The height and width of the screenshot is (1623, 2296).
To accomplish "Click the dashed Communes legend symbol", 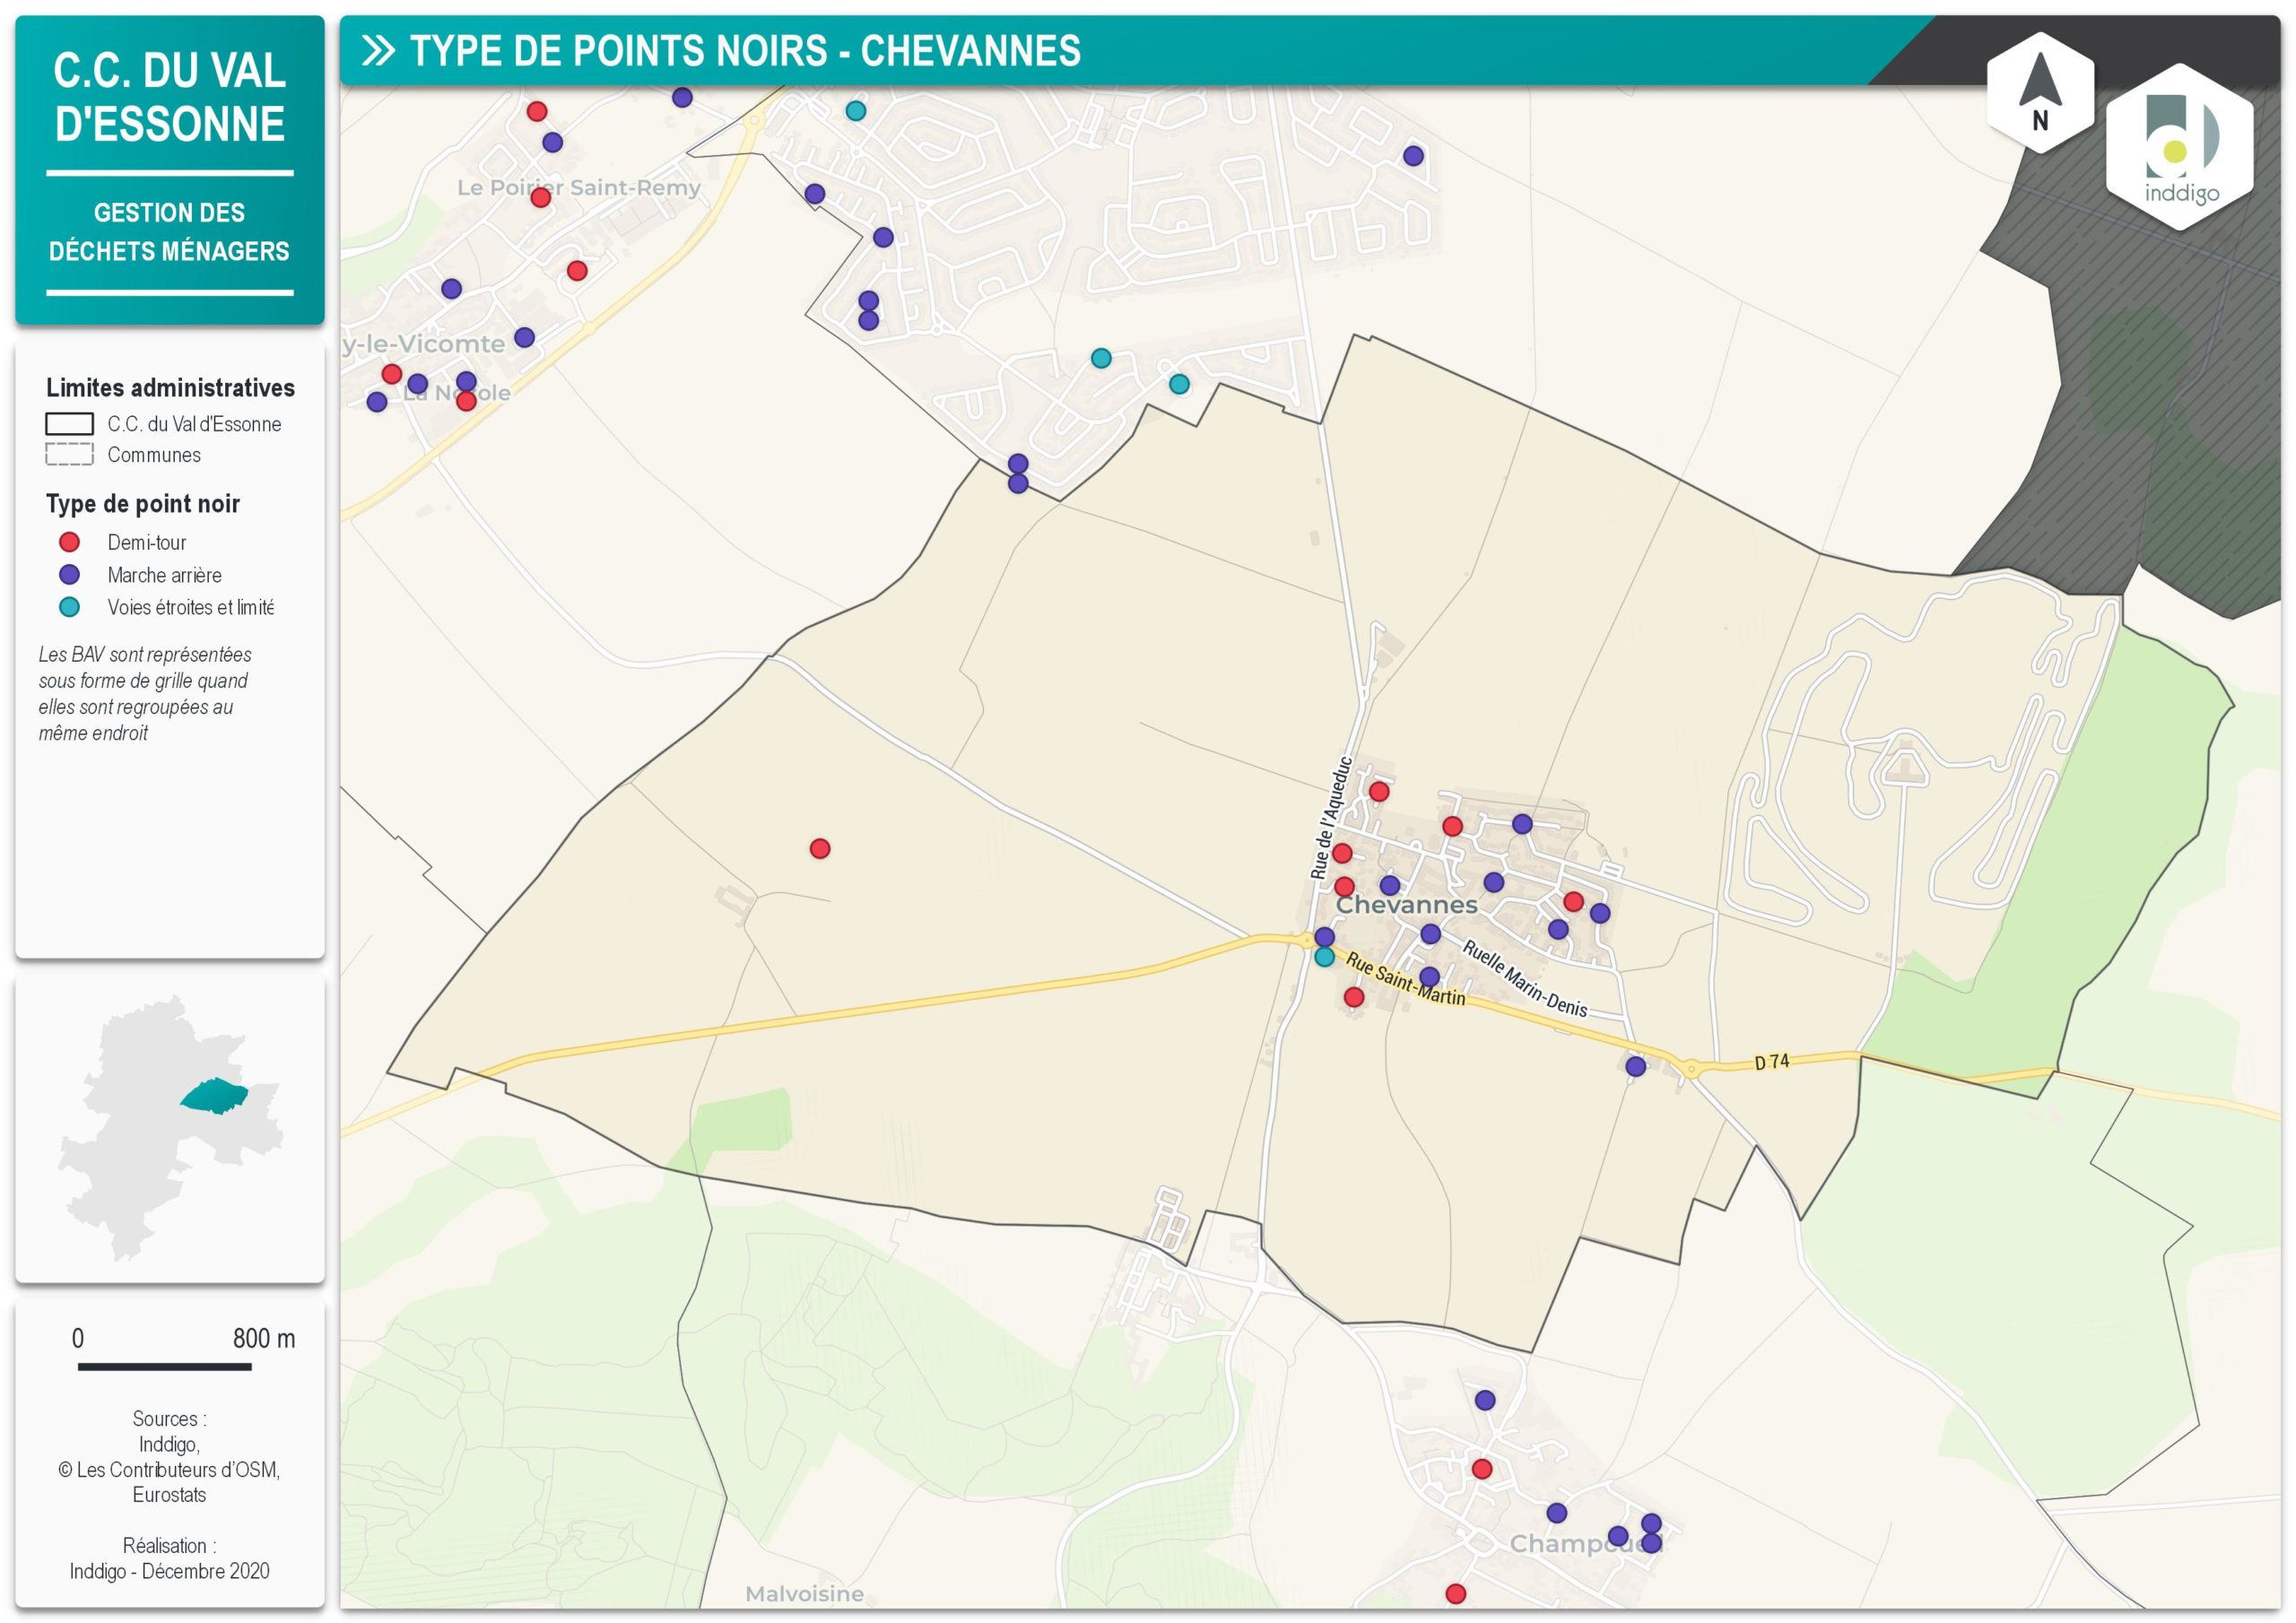I will pos(69,454).
